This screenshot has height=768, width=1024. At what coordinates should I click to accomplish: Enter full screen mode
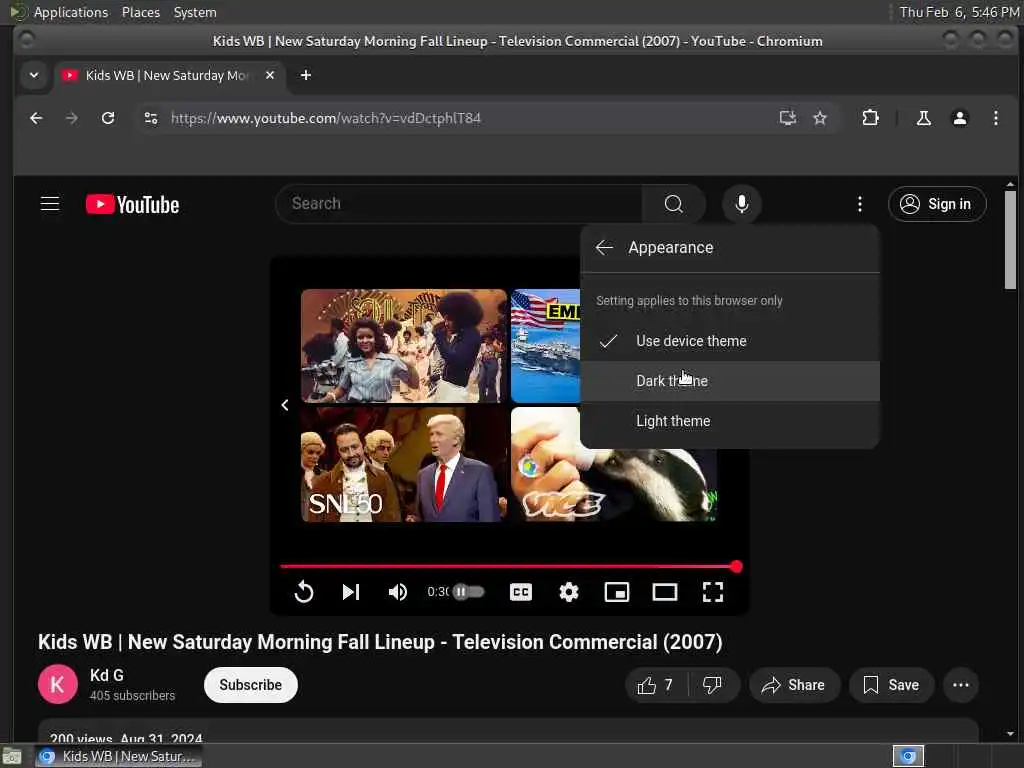712,592
